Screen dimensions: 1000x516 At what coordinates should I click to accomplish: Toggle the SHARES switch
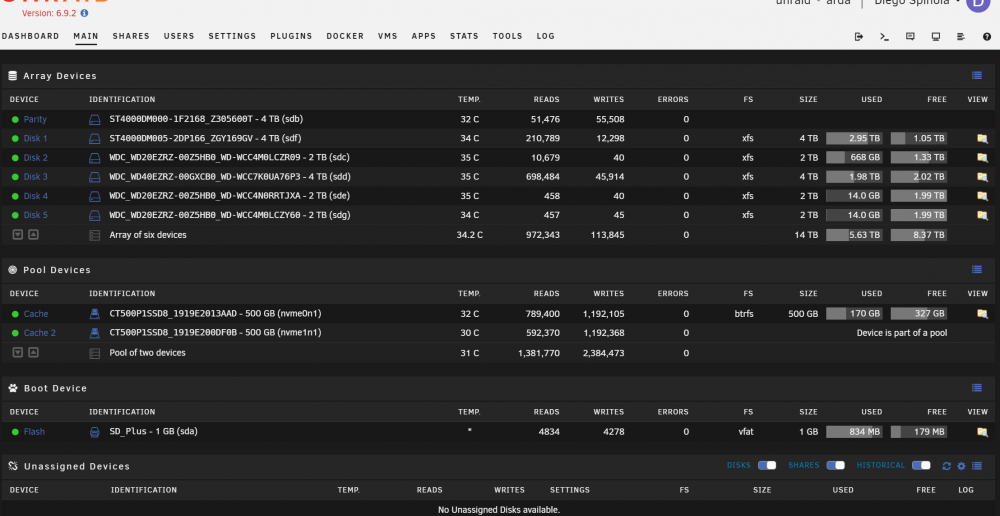pos(835,466)
